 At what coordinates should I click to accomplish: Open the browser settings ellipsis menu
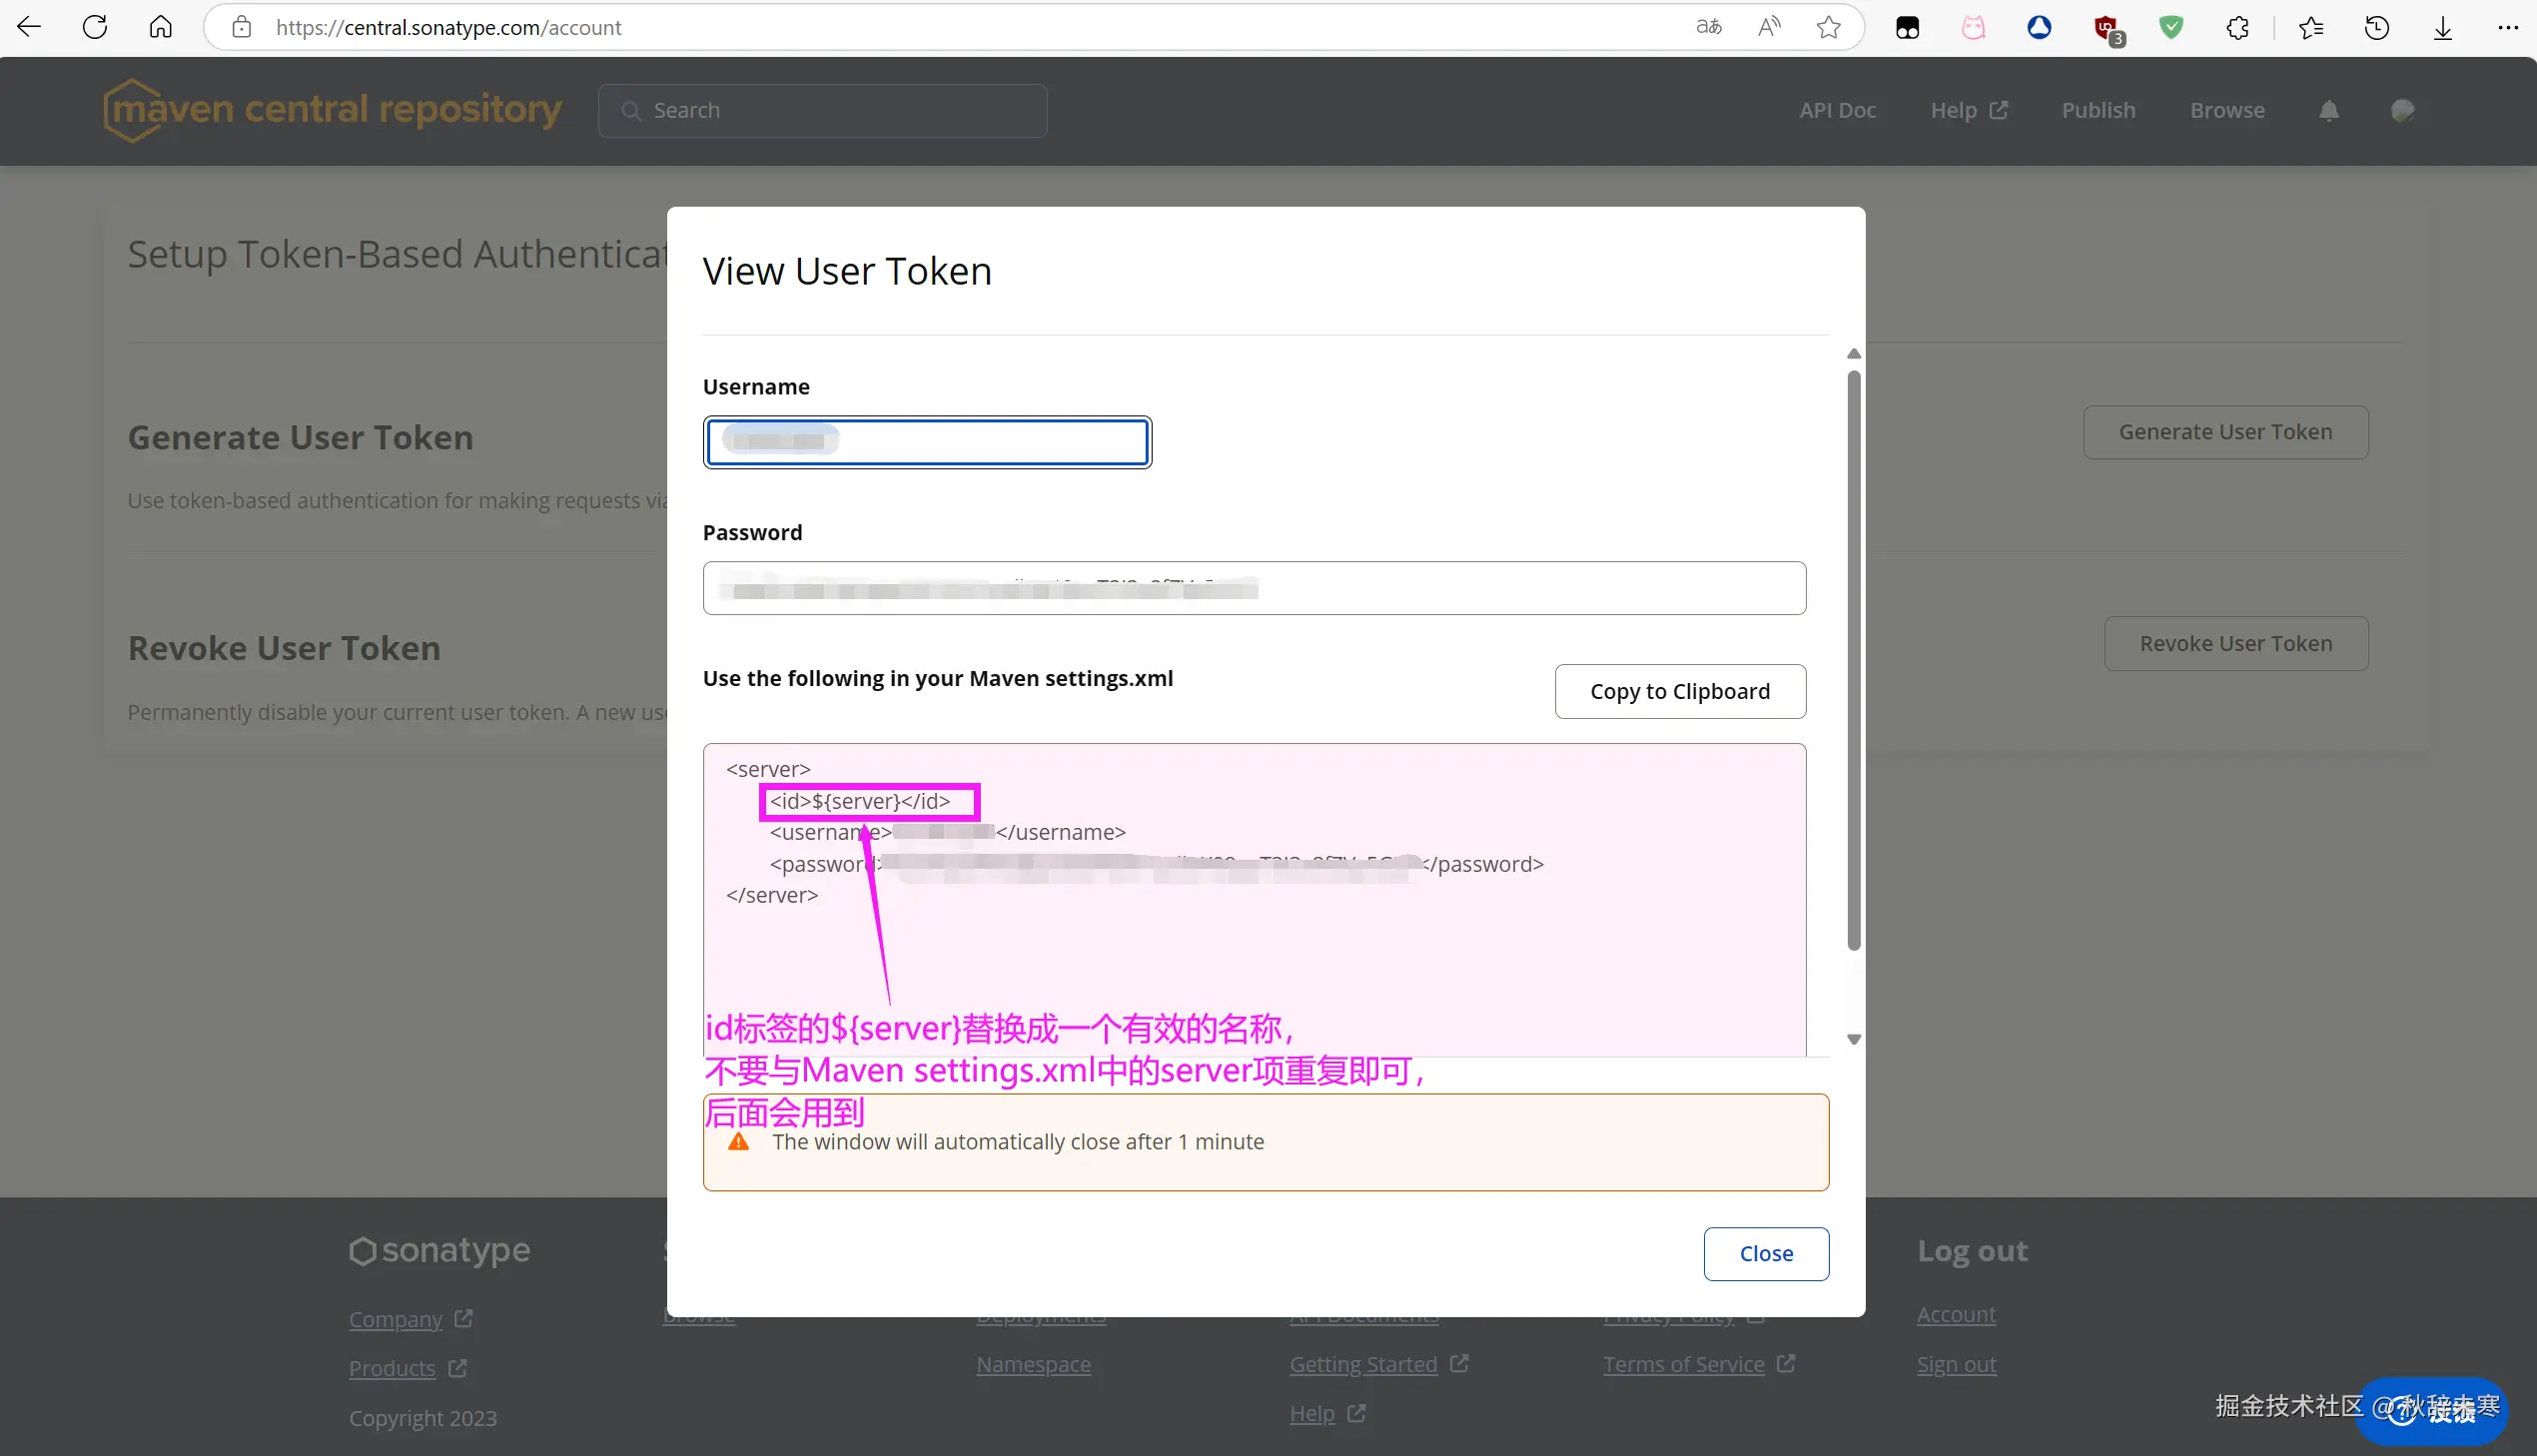pyautogui.click(x=2508, y=27)
